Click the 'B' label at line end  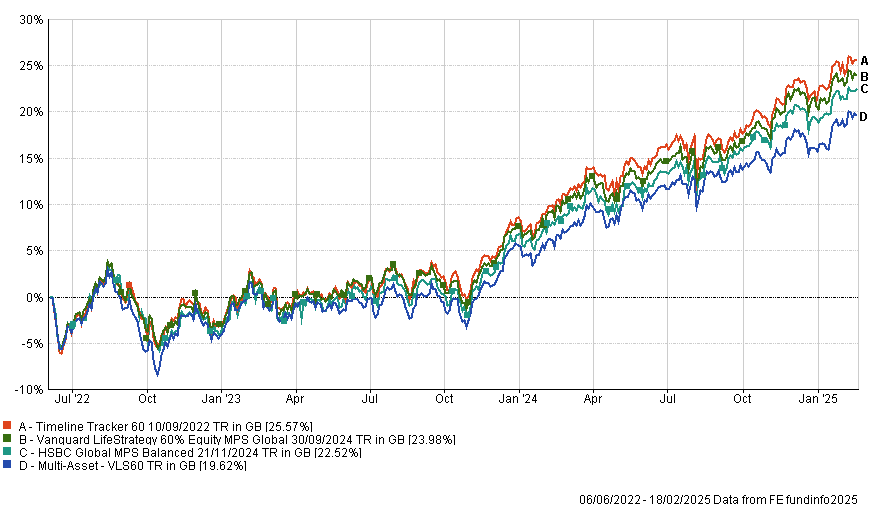tap(864, 76)
